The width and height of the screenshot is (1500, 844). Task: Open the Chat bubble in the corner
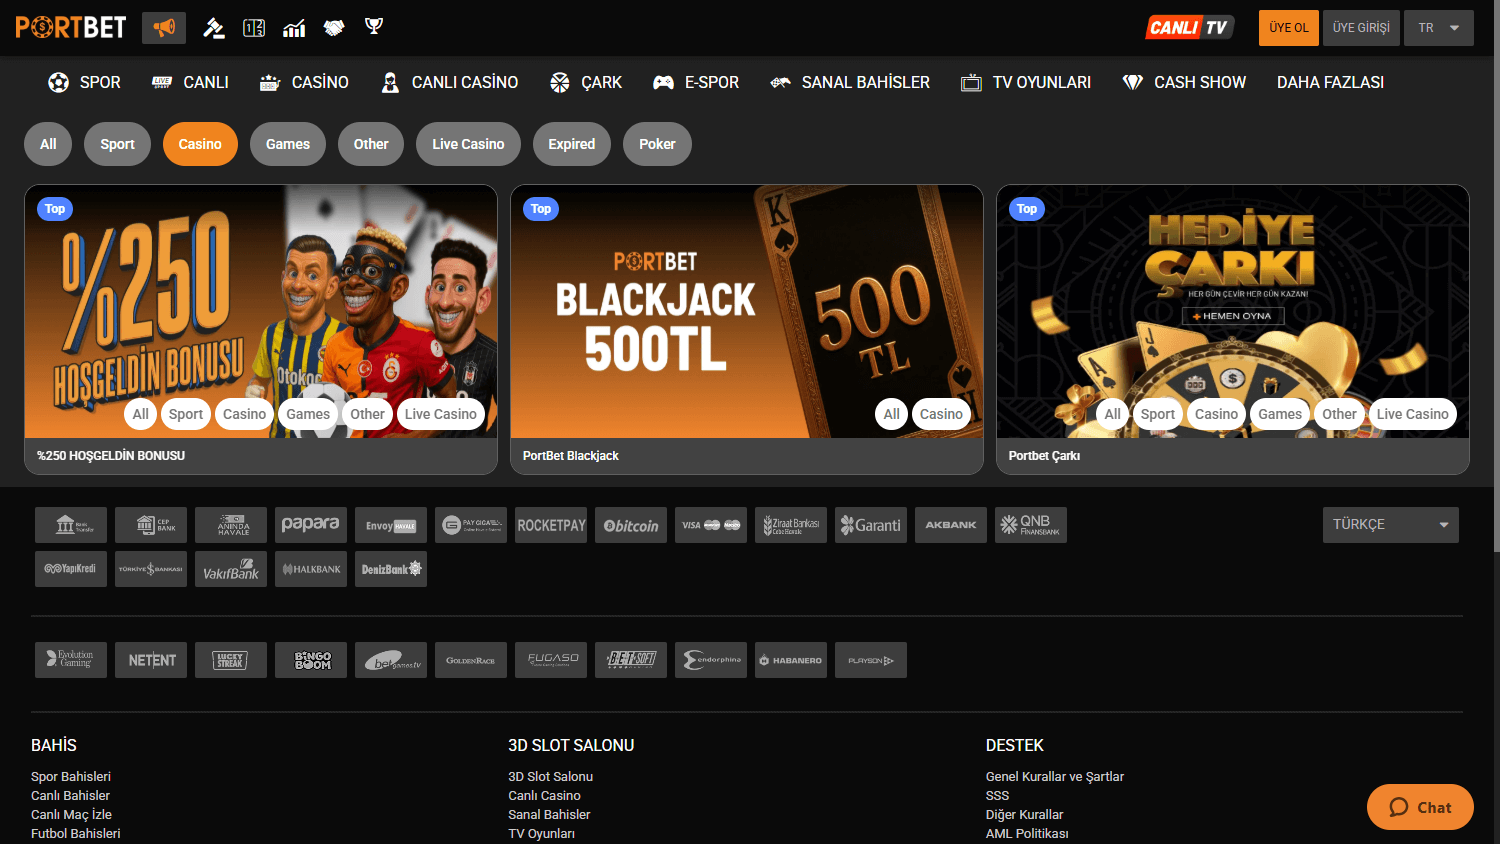(x=1419, y=807)
